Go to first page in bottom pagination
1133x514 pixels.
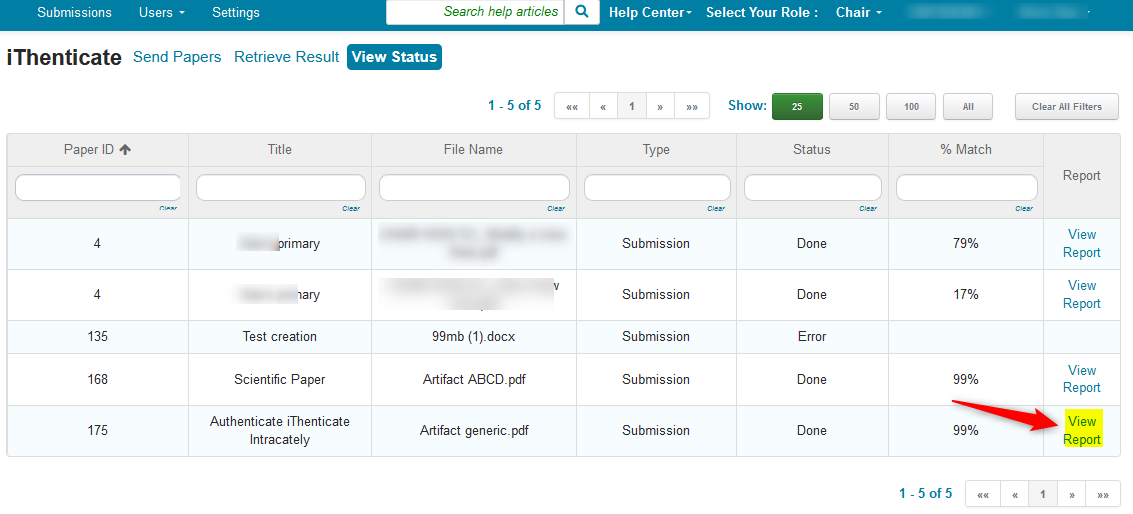tap(982, 494)
